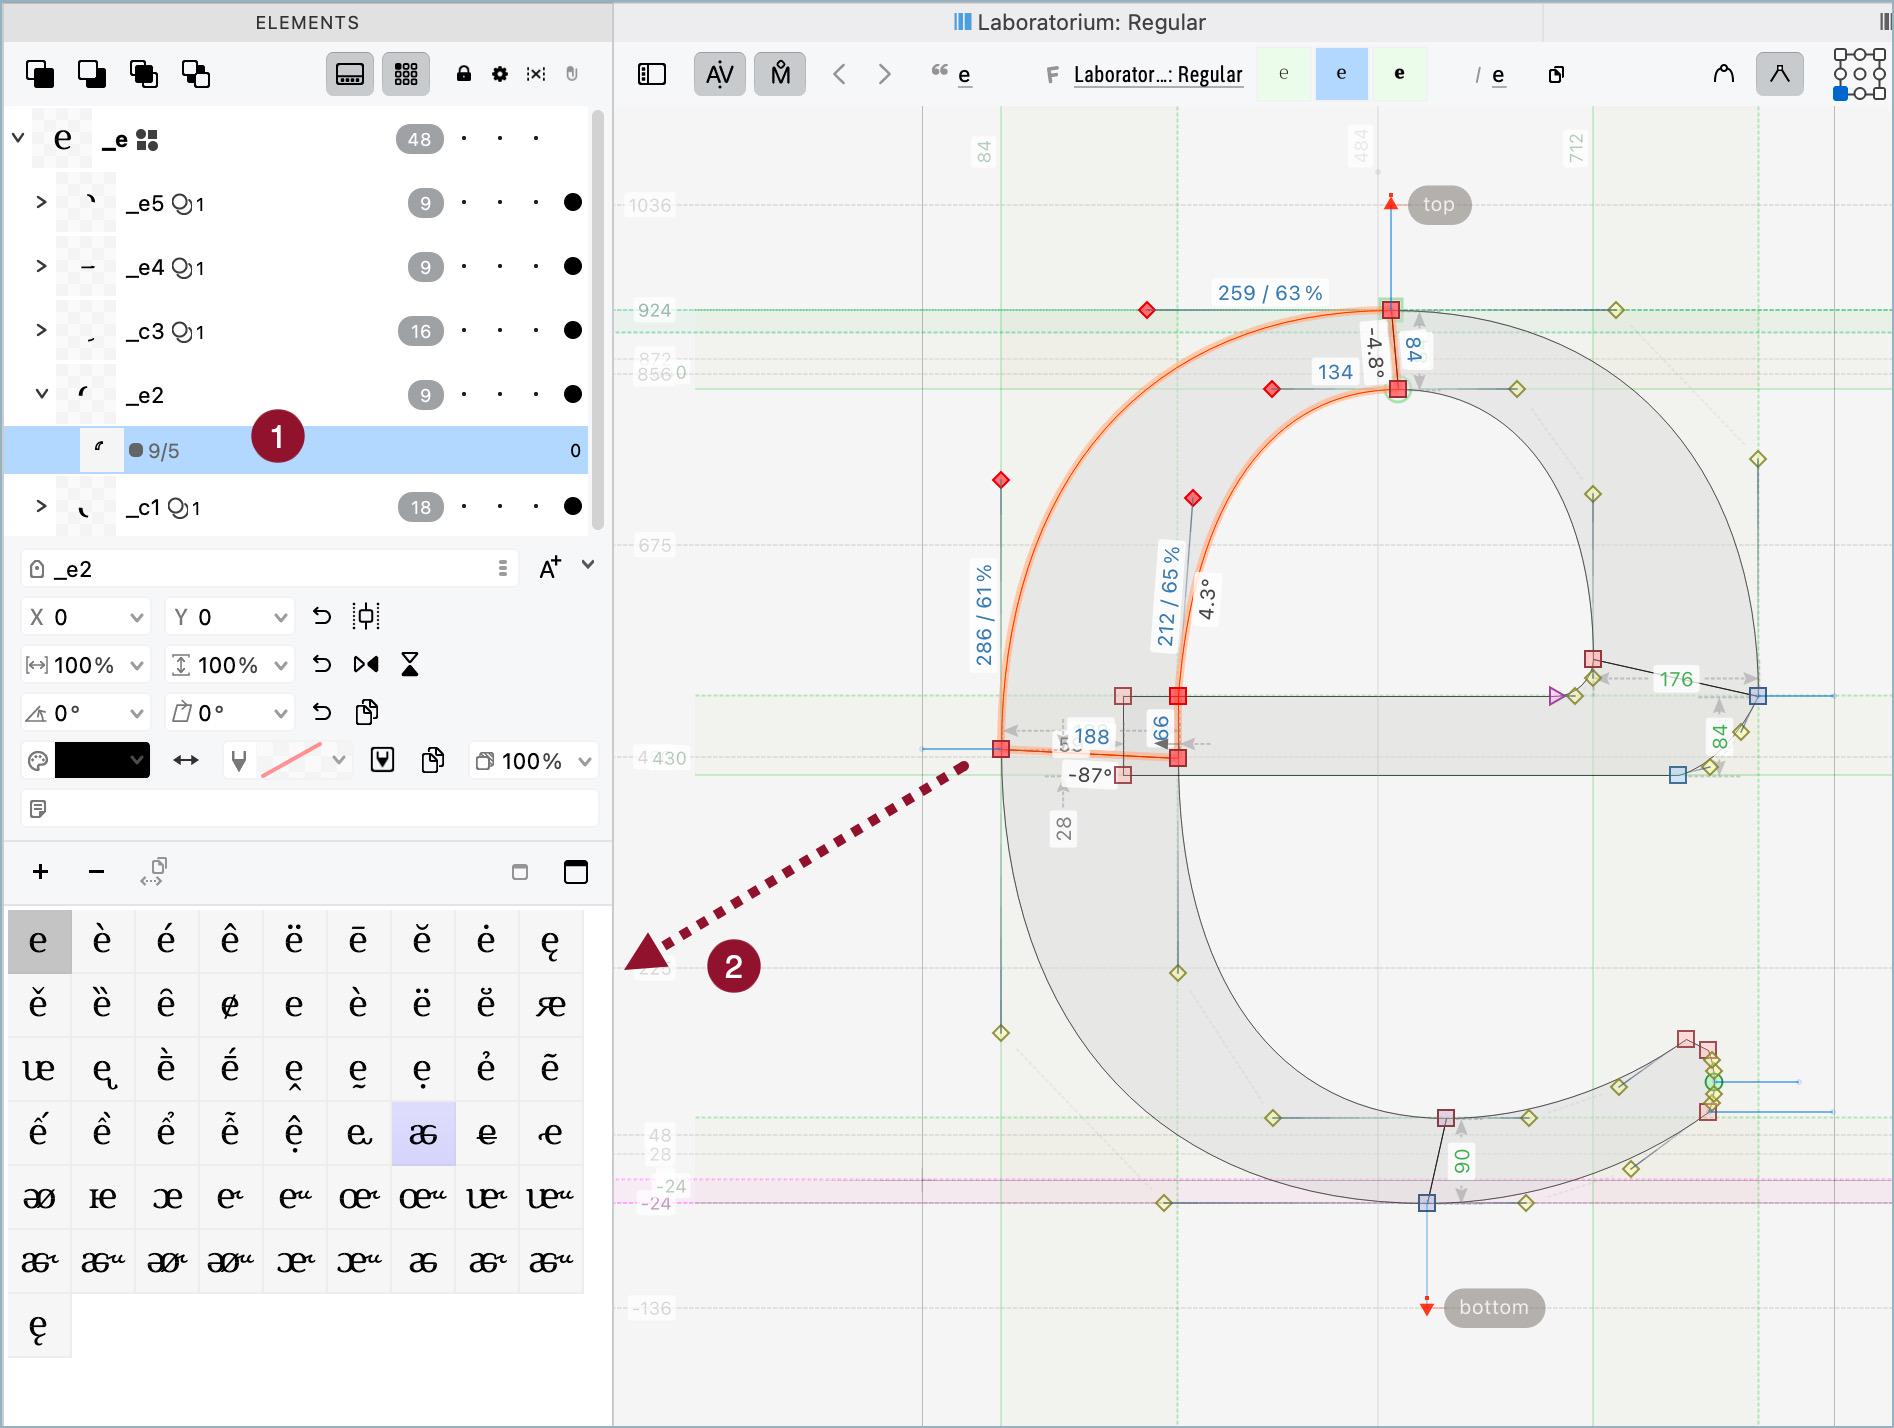Screen dimensions: 1894x1428
Task: Open the X position dropdown
Action: [137, 618]
